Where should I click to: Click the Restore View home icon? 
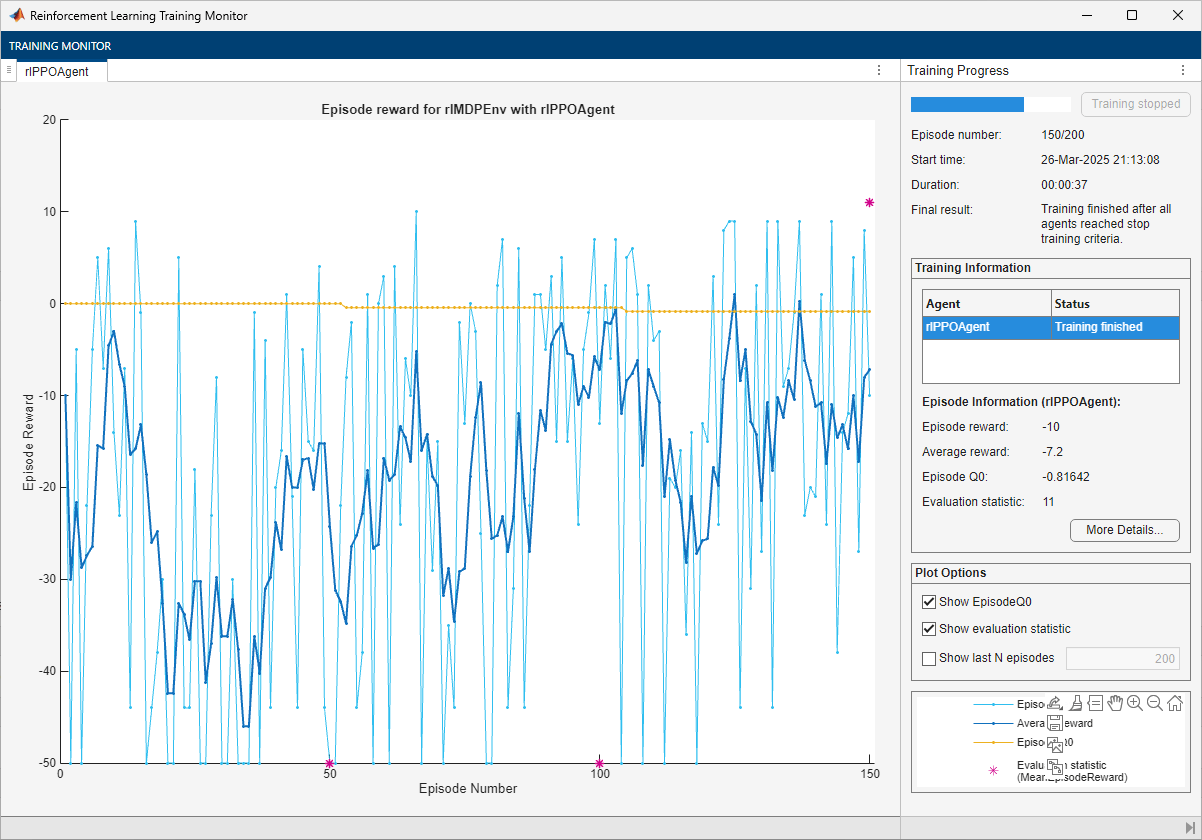coord(1175,703)
